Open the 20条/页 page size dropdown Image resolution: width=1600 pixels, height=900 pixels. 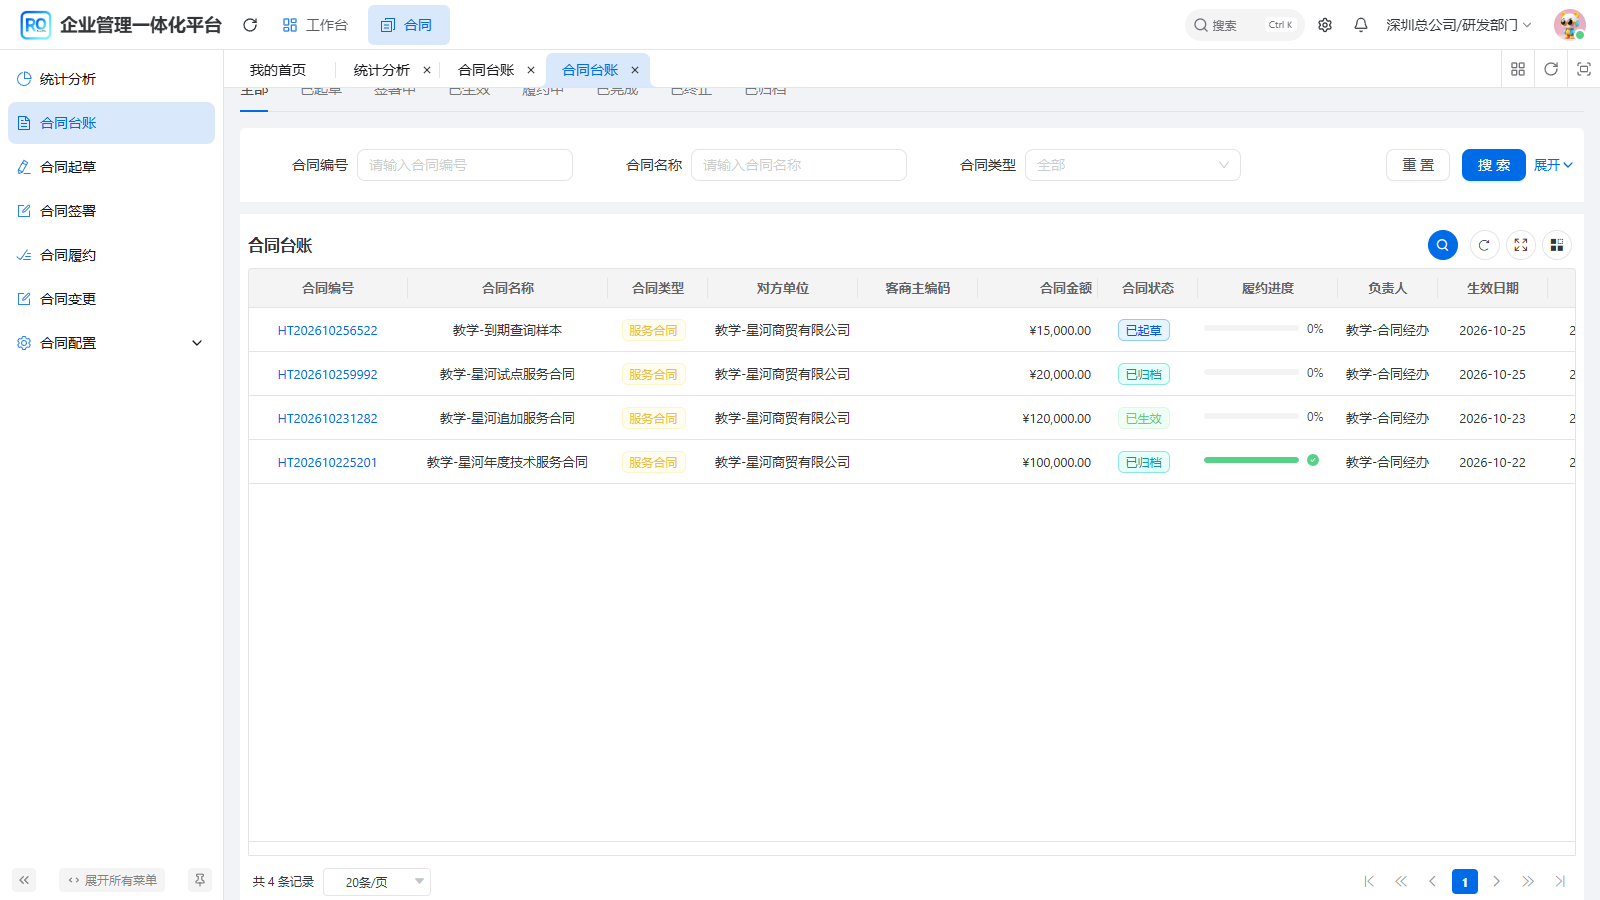377,882
